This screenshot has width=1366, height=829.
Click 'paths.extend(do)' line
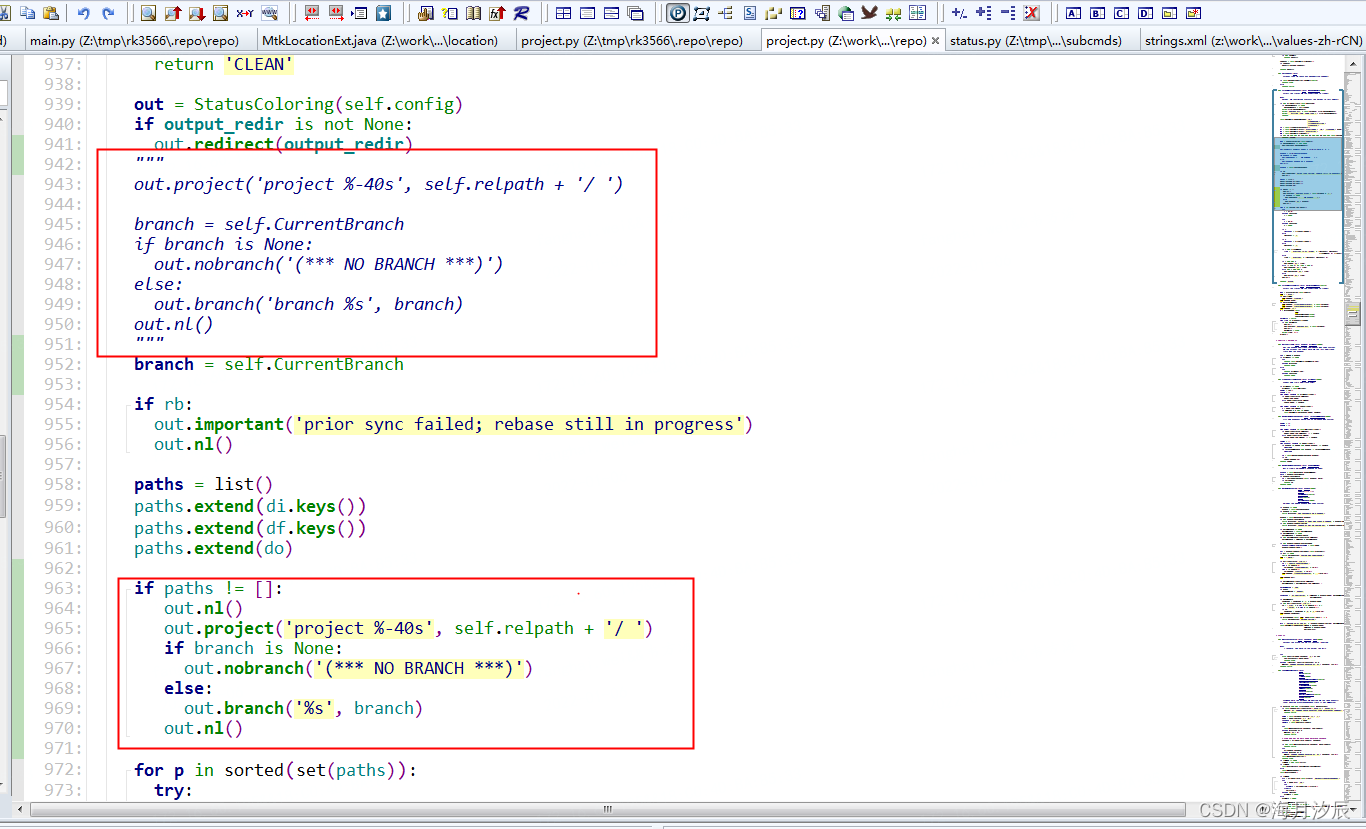tap(213, 548)
